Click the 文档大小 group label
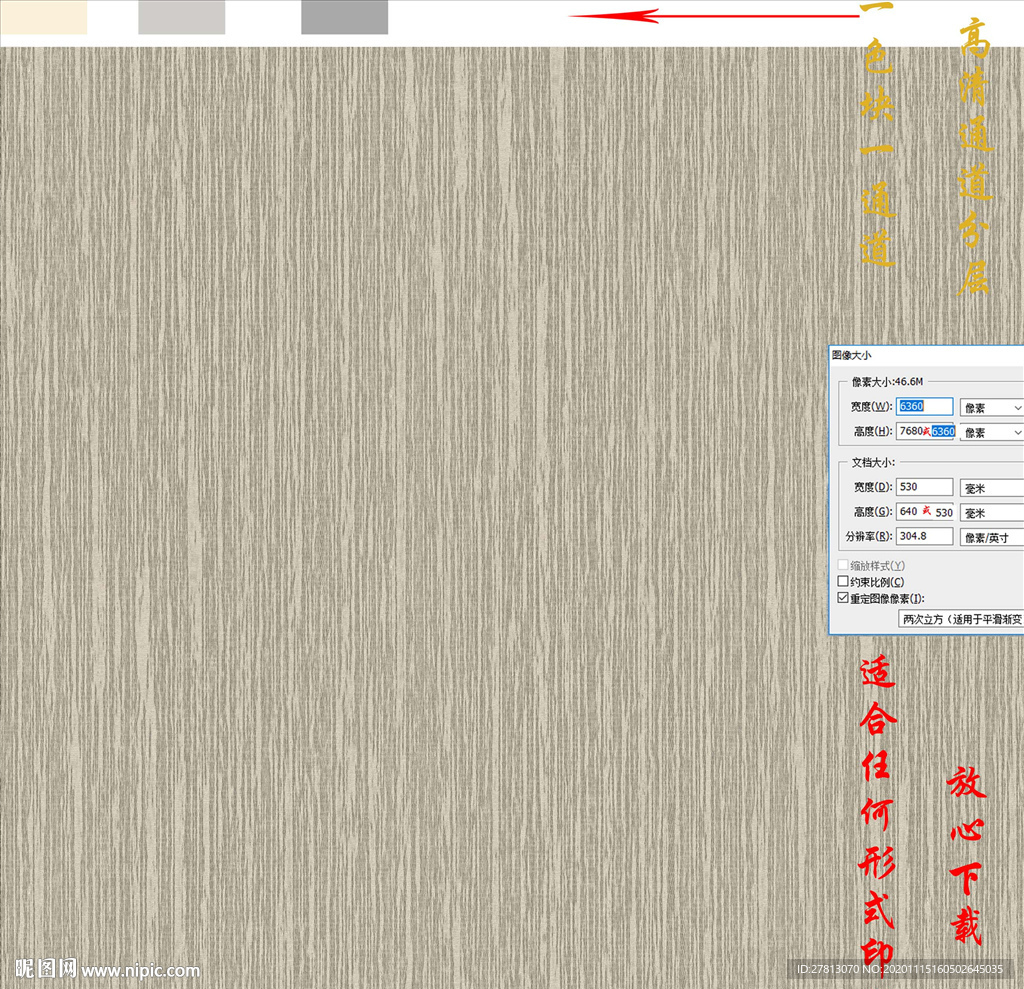 (872, 462)
